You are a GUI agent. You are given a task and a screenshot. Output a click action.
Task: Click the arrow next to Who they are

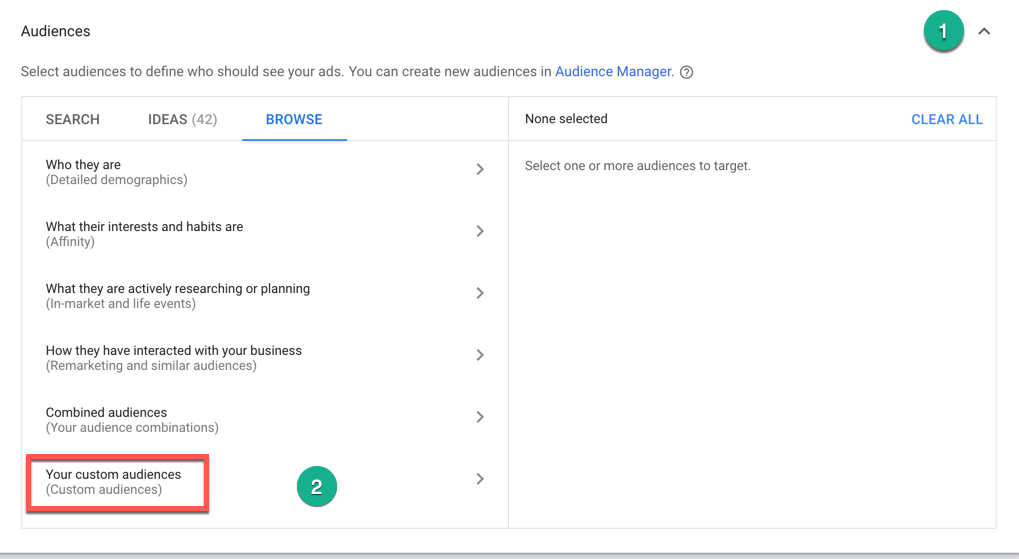480,170
